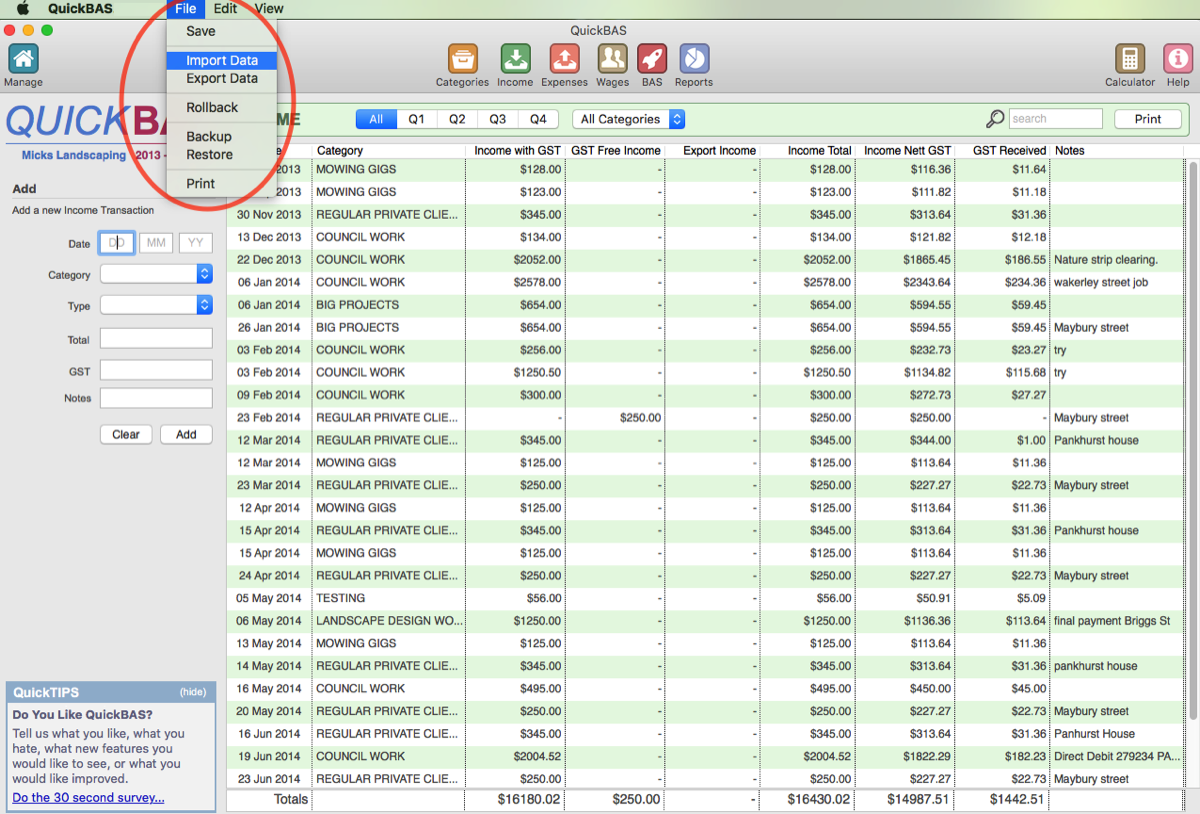This screenshot has width=1200, height=814.
Task: Follow the 30 second survey link
Action: point(88,797)
